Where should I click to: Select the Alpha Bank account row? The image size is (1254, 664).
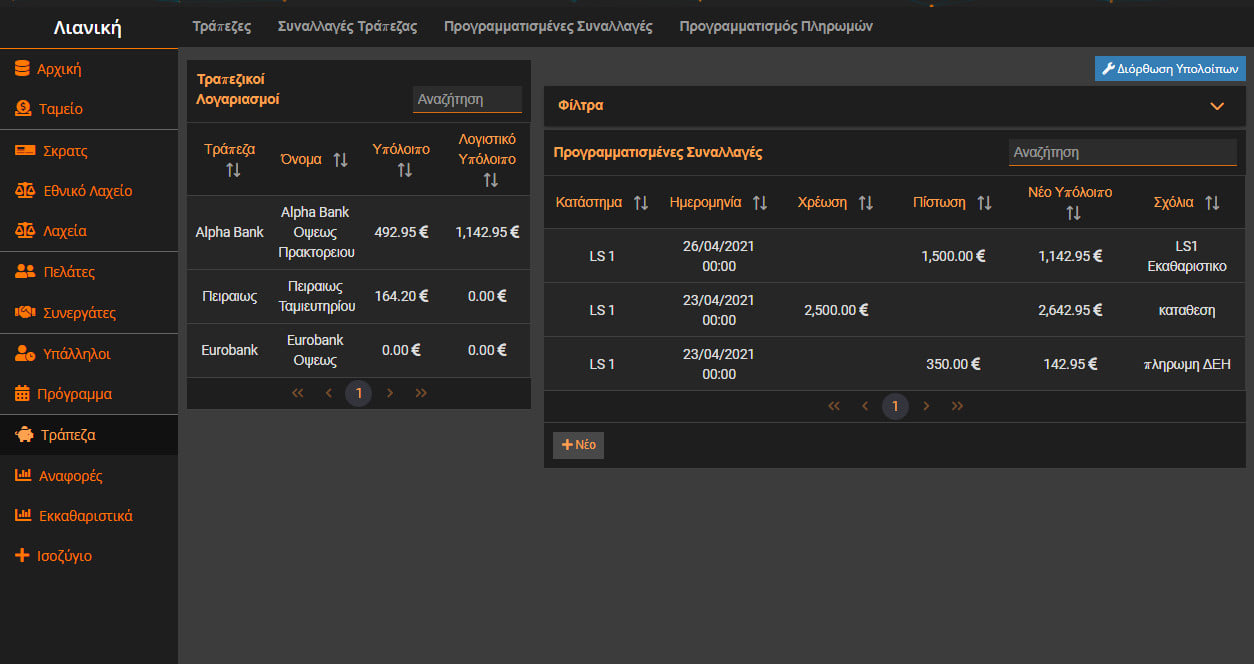[x=359, y=232]
